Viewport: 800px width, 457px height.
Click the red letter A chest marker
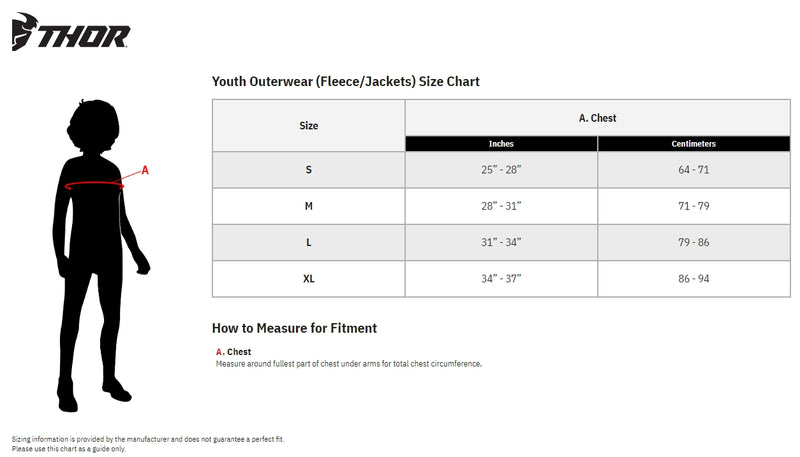(145, 170)
